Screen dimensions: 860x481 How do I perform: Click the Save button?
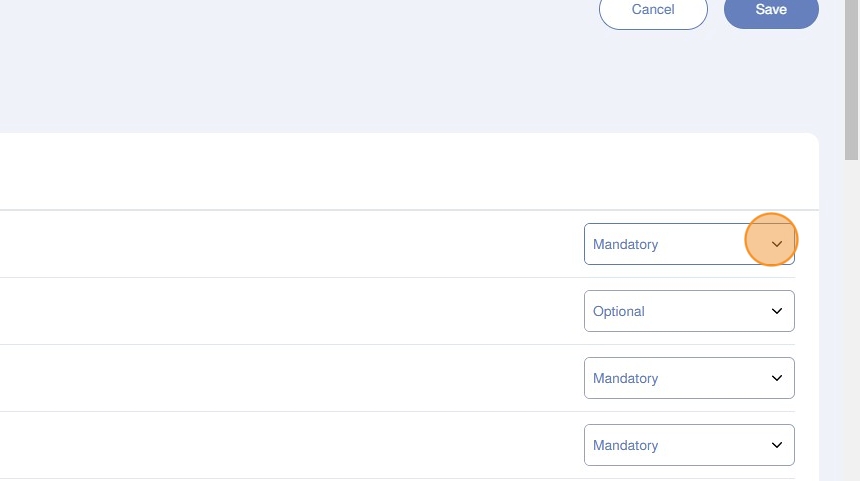(x=771, y=10)
